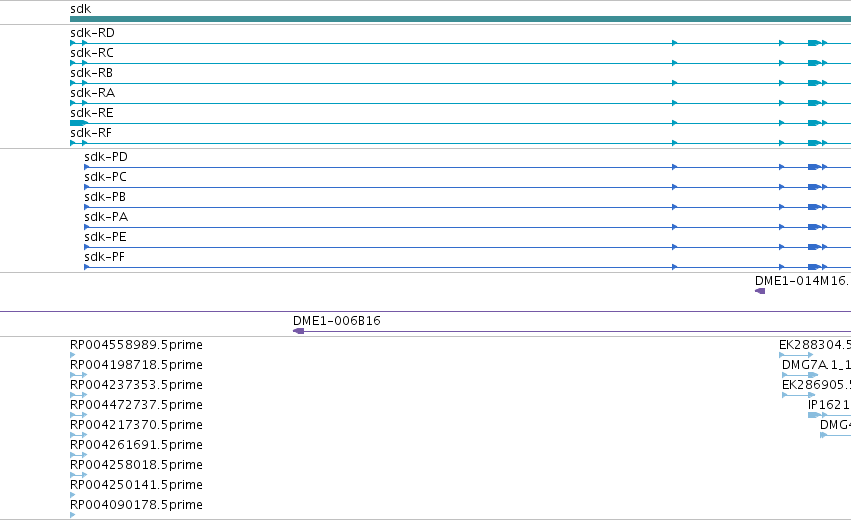Select RP004472737.5prime EST label
Screen dimensions: 851x520
coord(136,405)
